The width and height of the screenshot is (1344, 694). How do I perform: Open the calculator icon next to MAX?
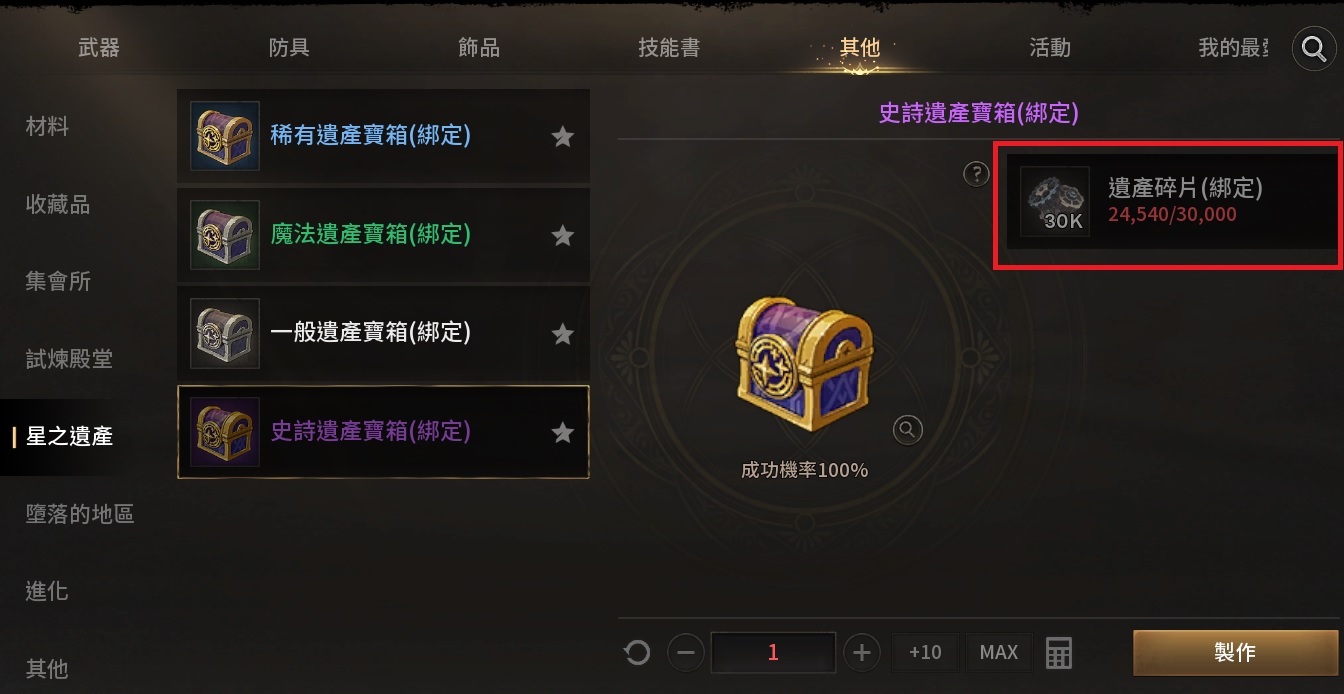(1058, 653)
